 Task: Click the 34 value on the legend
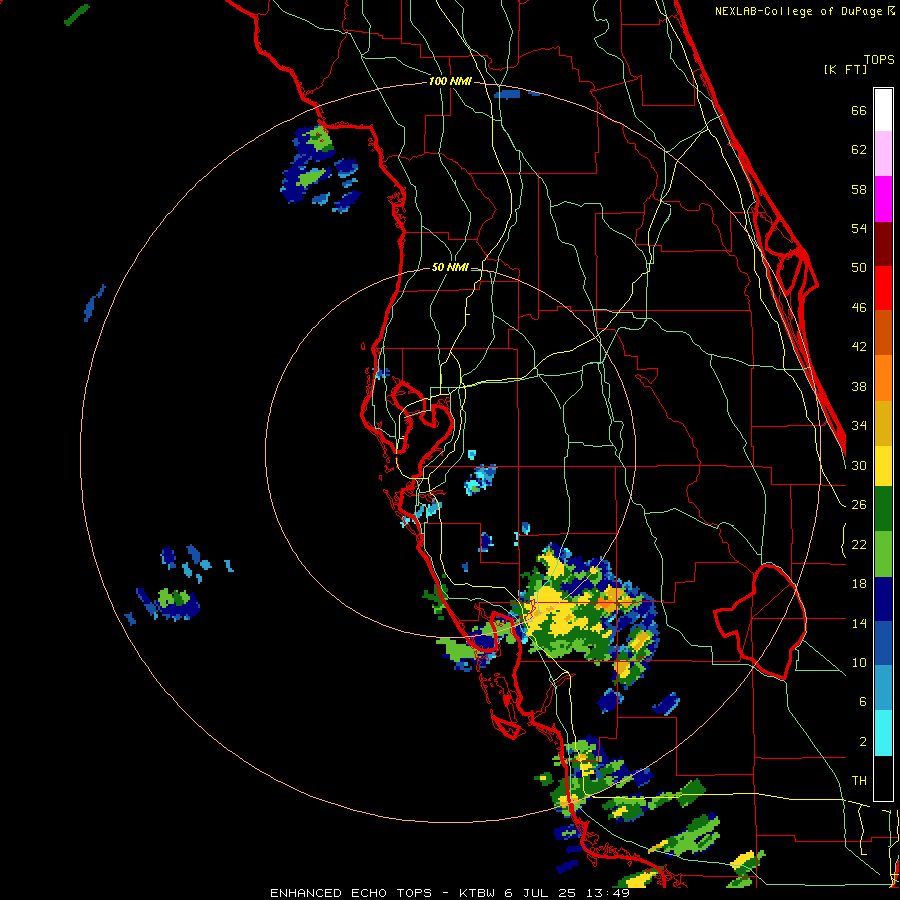click(859, 425)
